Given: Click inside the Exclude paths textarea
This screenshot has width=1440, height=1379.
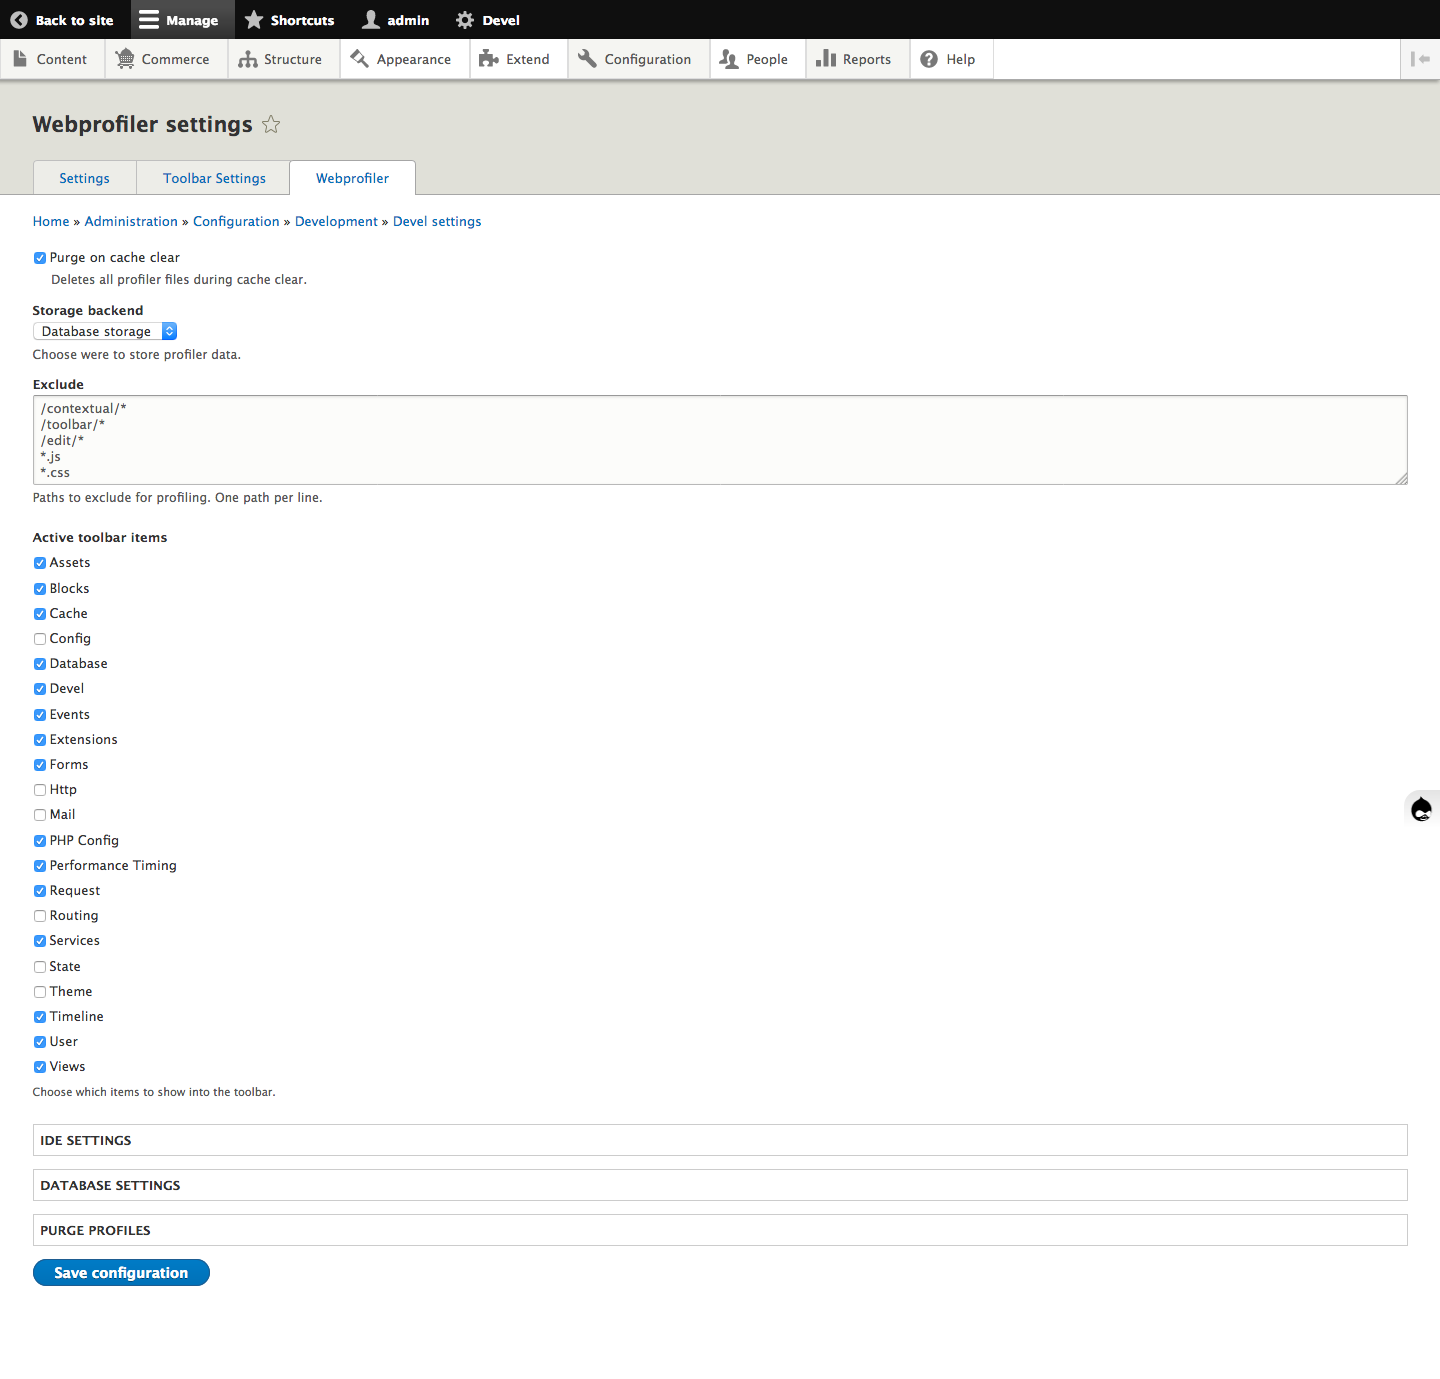Looking at the screenshot, I should [700, 440].
